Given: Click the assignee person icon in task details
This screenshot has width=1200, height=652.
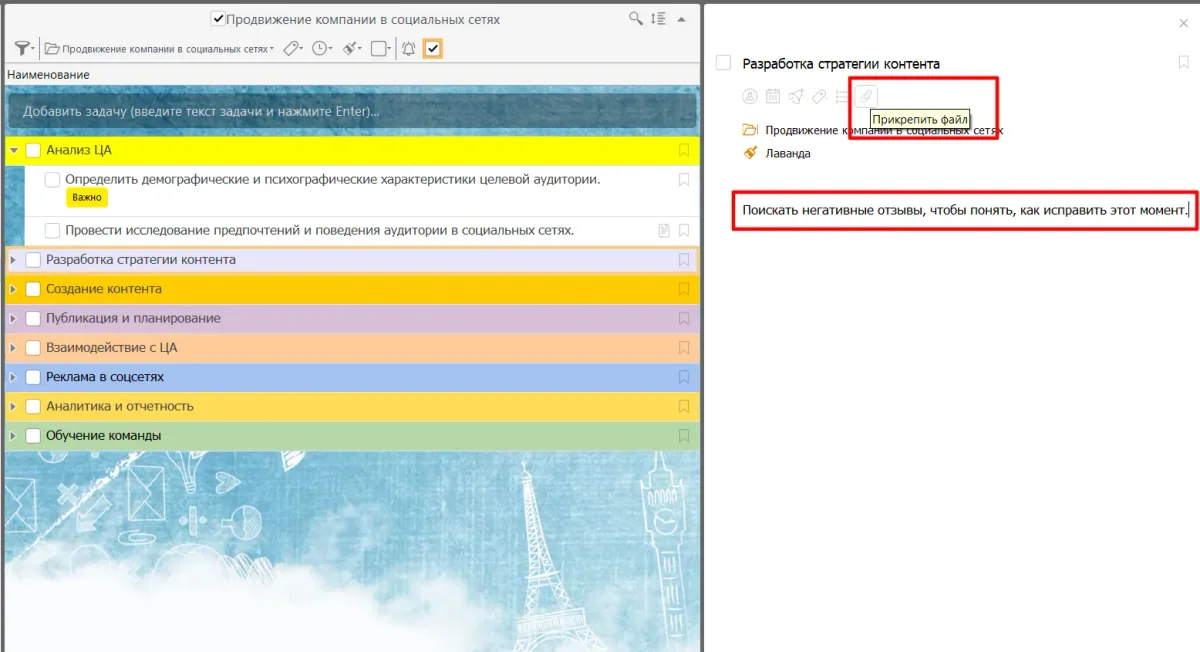Looking at the screenshot, I should [x=750, y=96].
